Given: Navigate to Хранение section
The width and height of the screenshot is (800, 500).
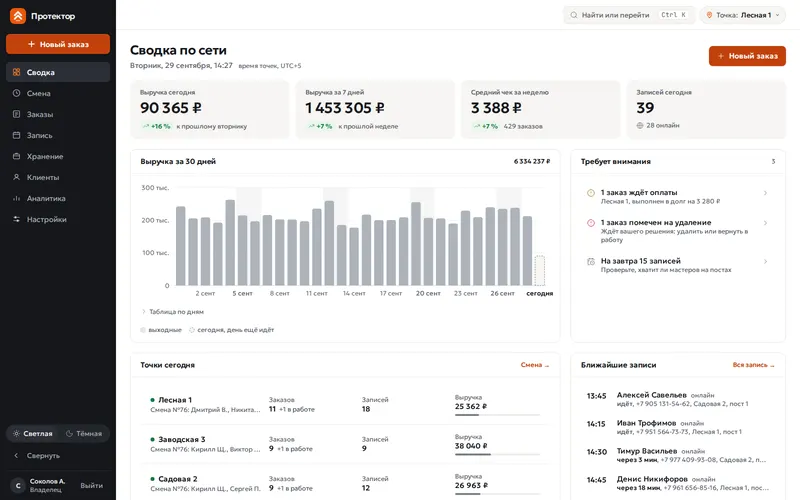Looking at the screenshot, I should (58, 156).
